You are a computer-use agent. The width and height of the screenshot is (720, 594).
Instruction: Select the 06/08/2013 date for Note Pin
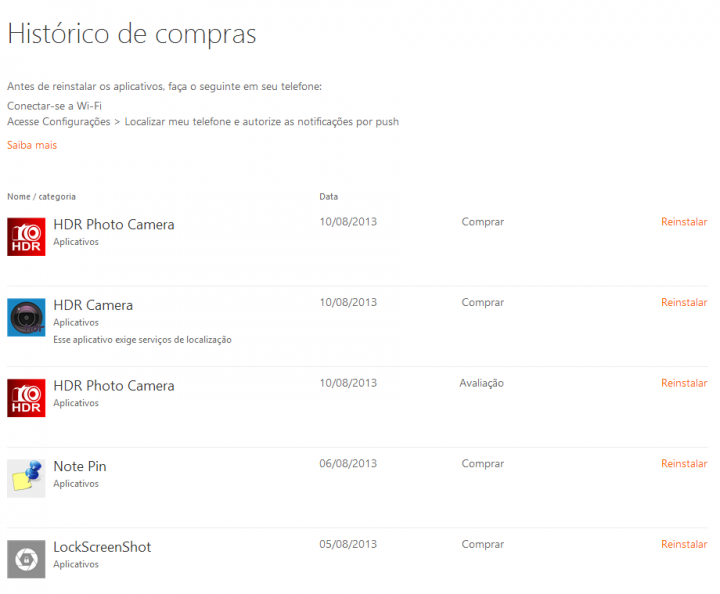[348, 464]
